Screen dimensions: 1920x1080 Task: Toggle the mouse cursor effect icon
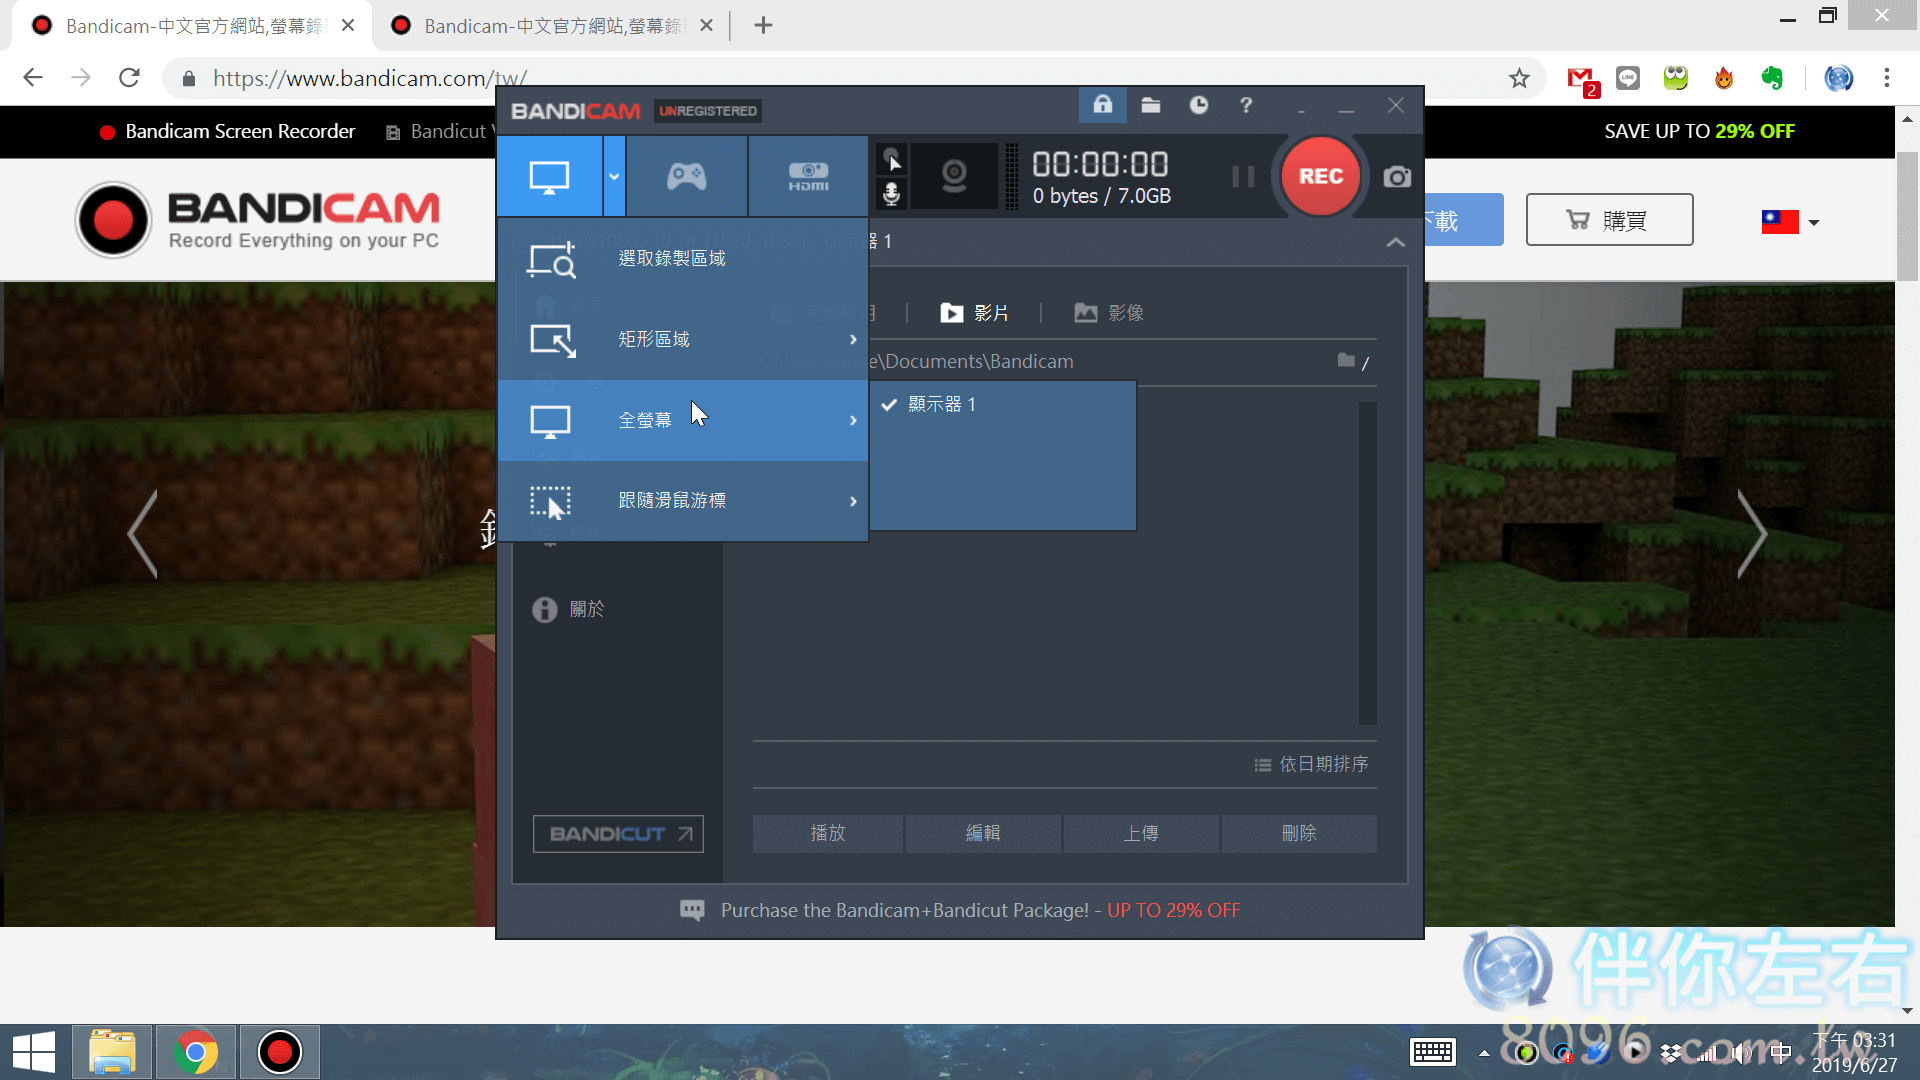(891, 159)
